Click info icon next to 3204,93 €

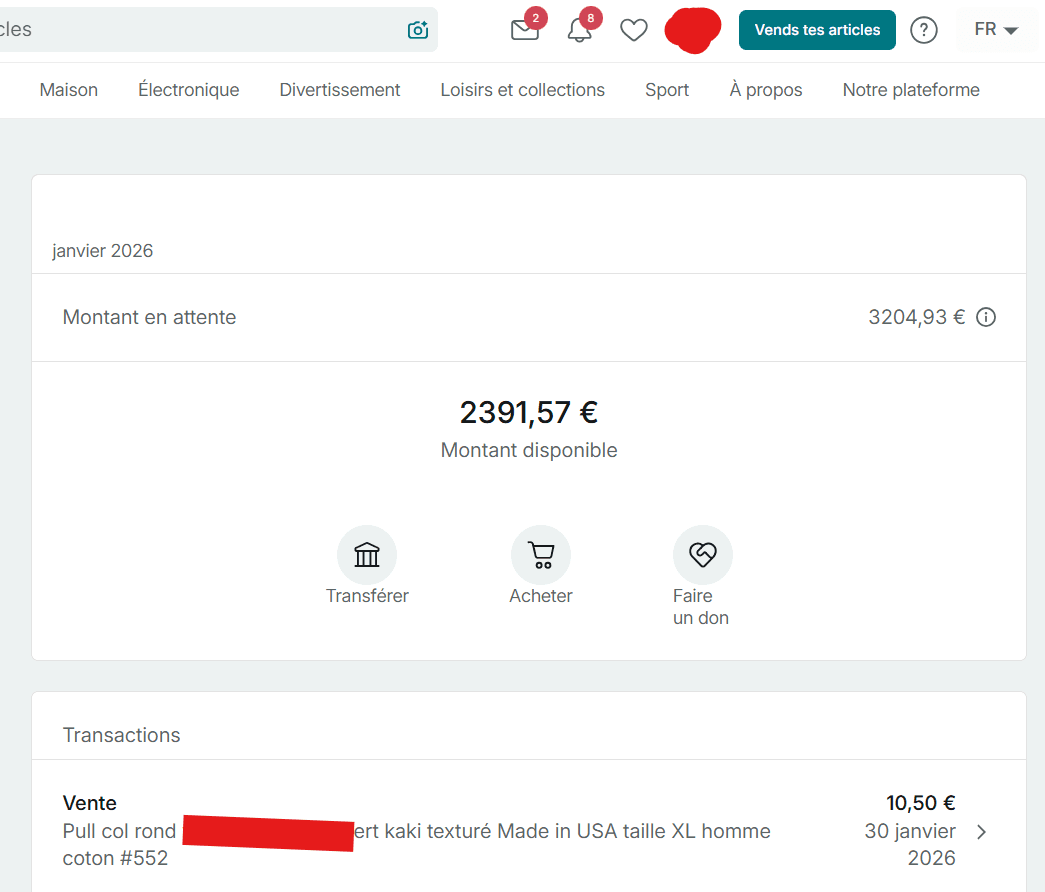pos(986,317)
